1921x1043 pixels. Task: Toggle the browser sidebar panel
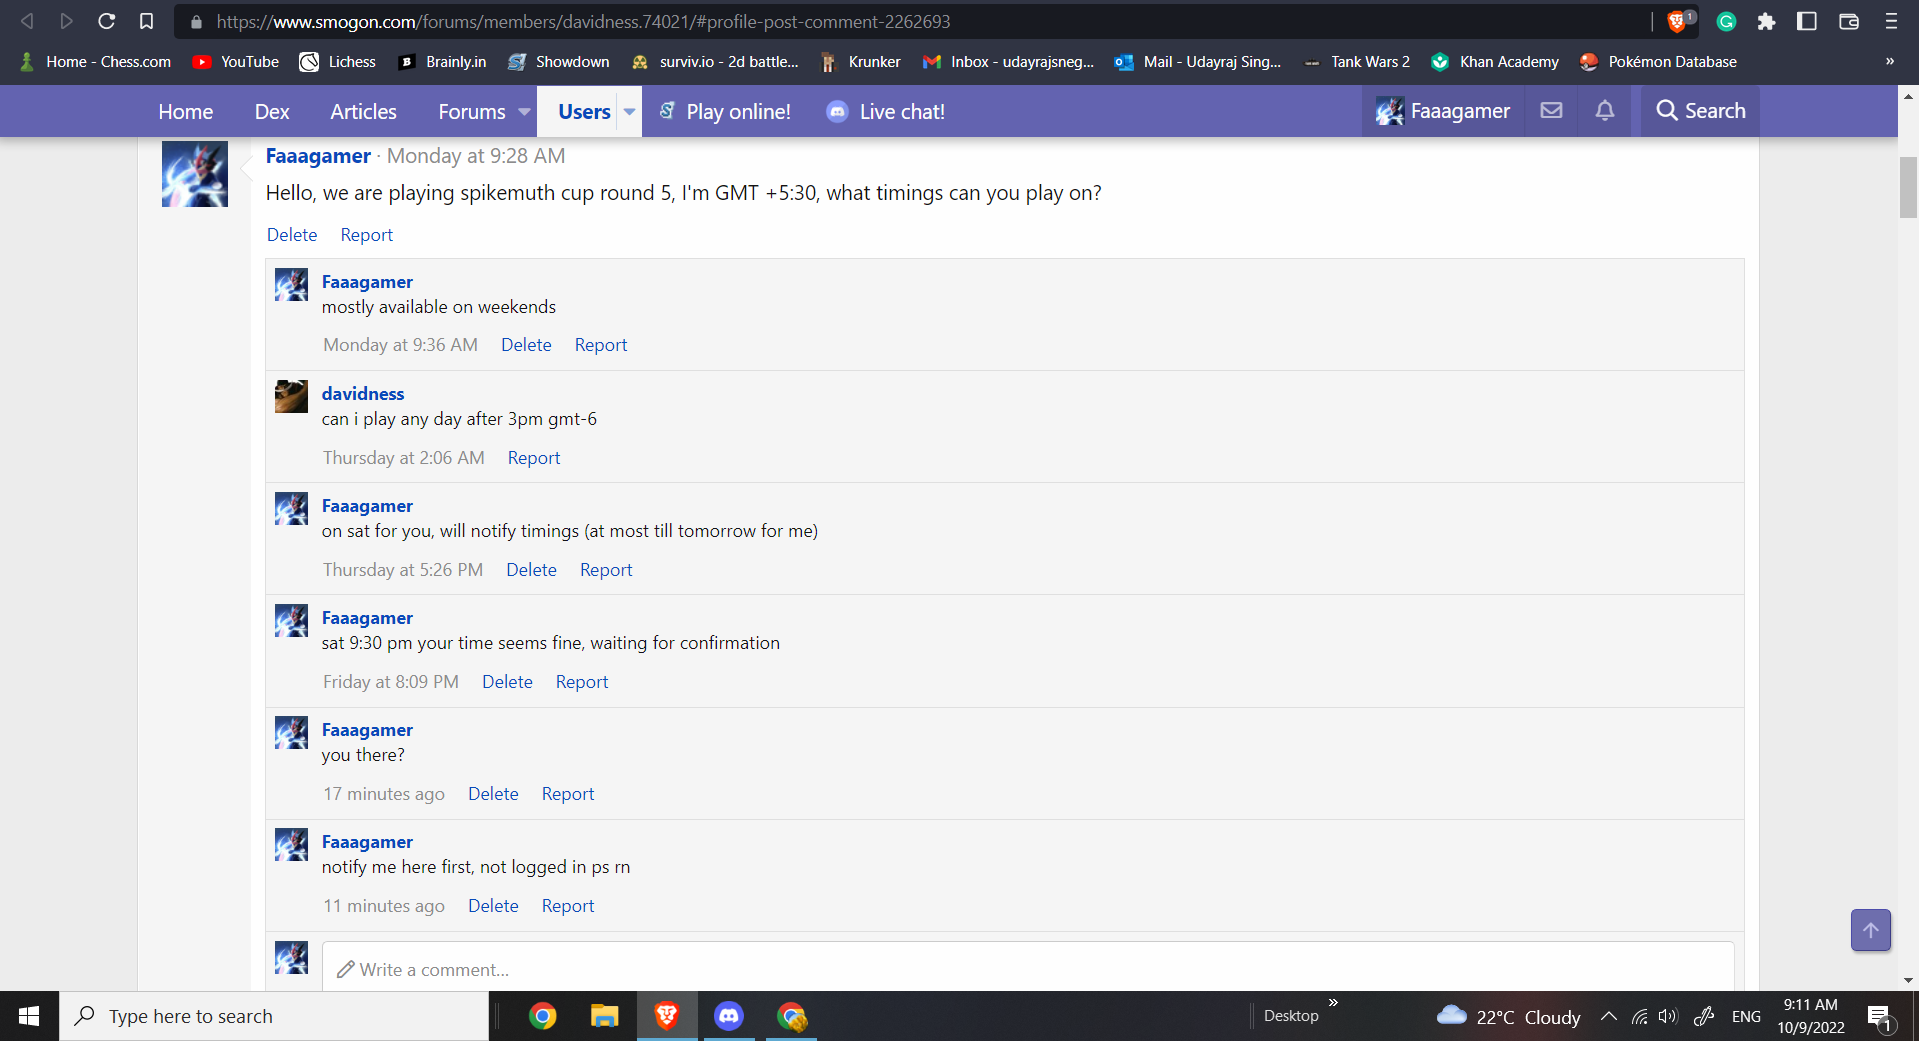pos(1806,21)
